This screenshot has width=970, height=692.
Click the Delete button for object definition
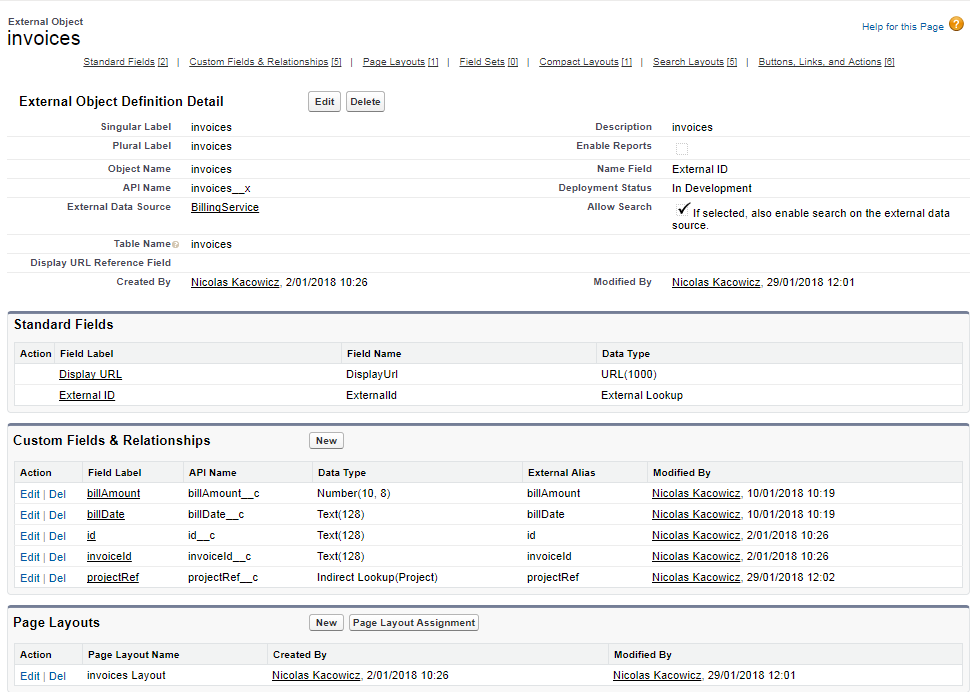(365, 101)
